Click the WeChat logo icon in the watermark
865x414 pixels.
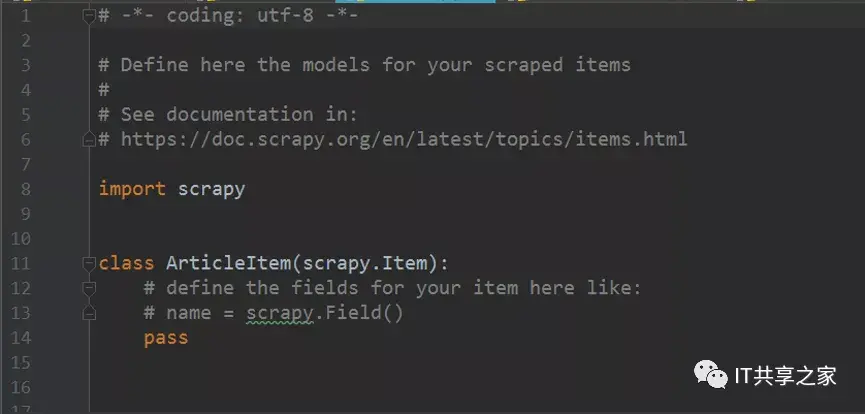pos(711,375)
